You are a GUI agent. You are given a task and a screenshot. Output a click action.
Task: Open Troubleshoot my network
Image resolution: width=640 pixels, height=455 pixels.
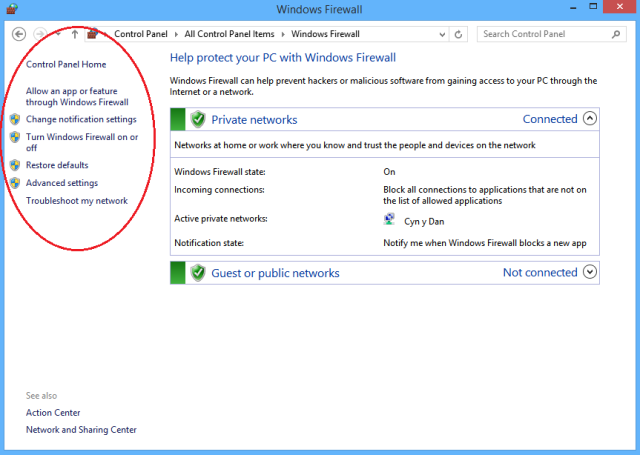(77, 201)
